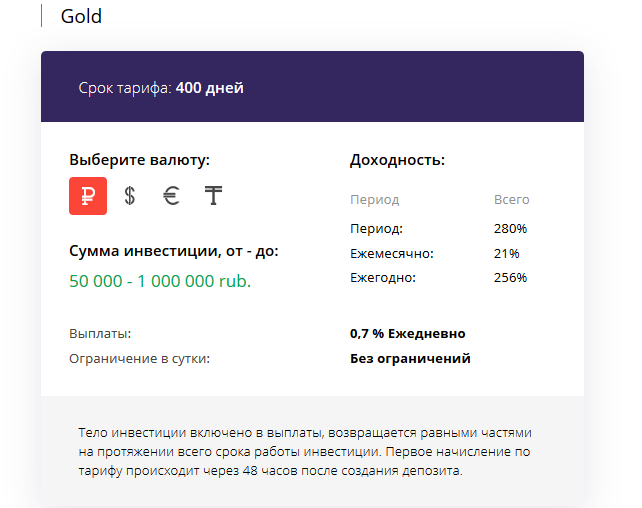The image size is (642, 508).
Task: Click the Без ограничений value
Action: [x=410, y=358]
